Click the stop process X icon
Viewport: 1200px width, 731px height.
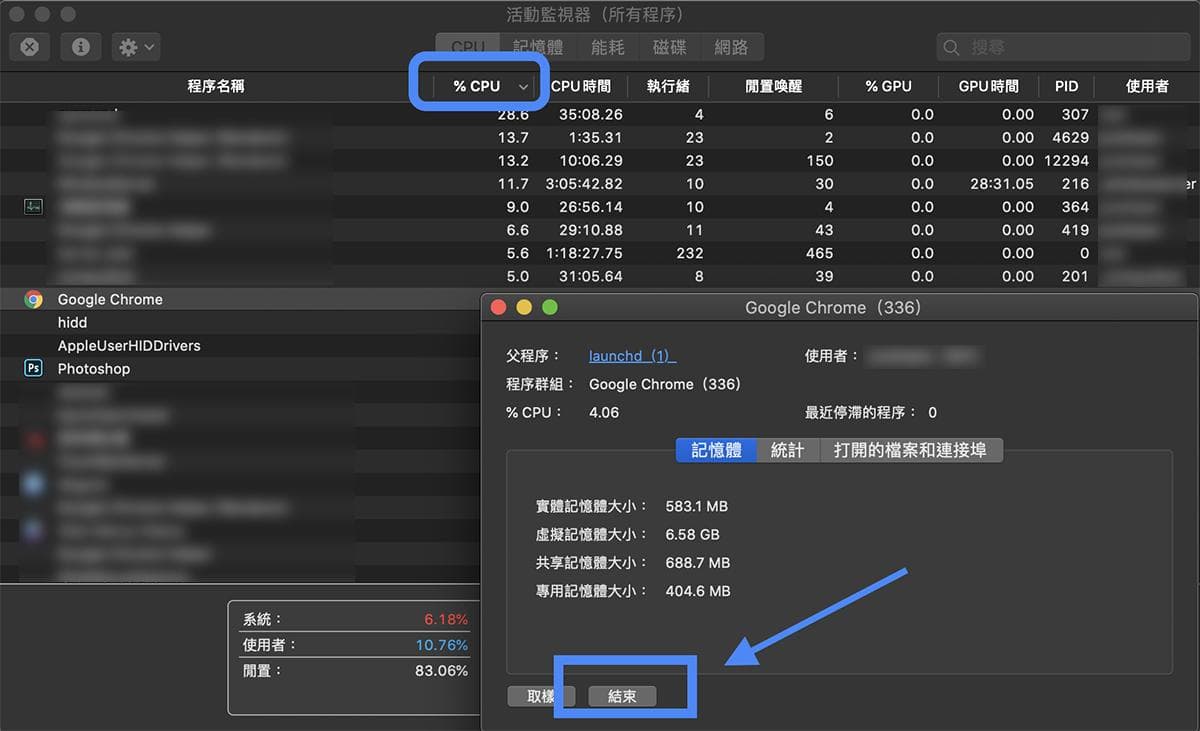(30, 47)
